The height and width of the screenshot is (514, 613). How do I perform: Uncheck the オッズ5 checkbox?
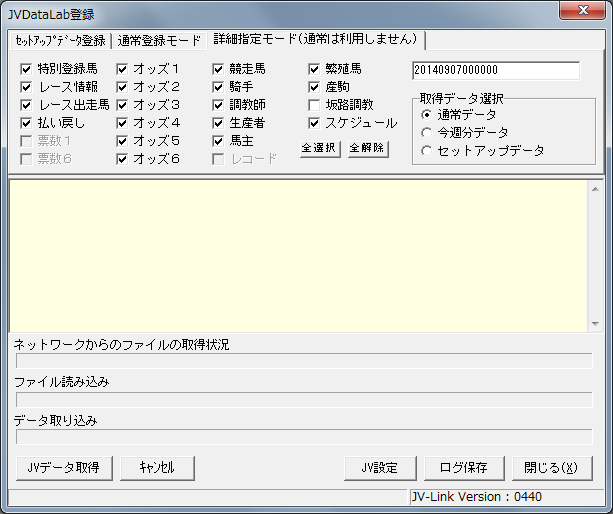(122, 141)
